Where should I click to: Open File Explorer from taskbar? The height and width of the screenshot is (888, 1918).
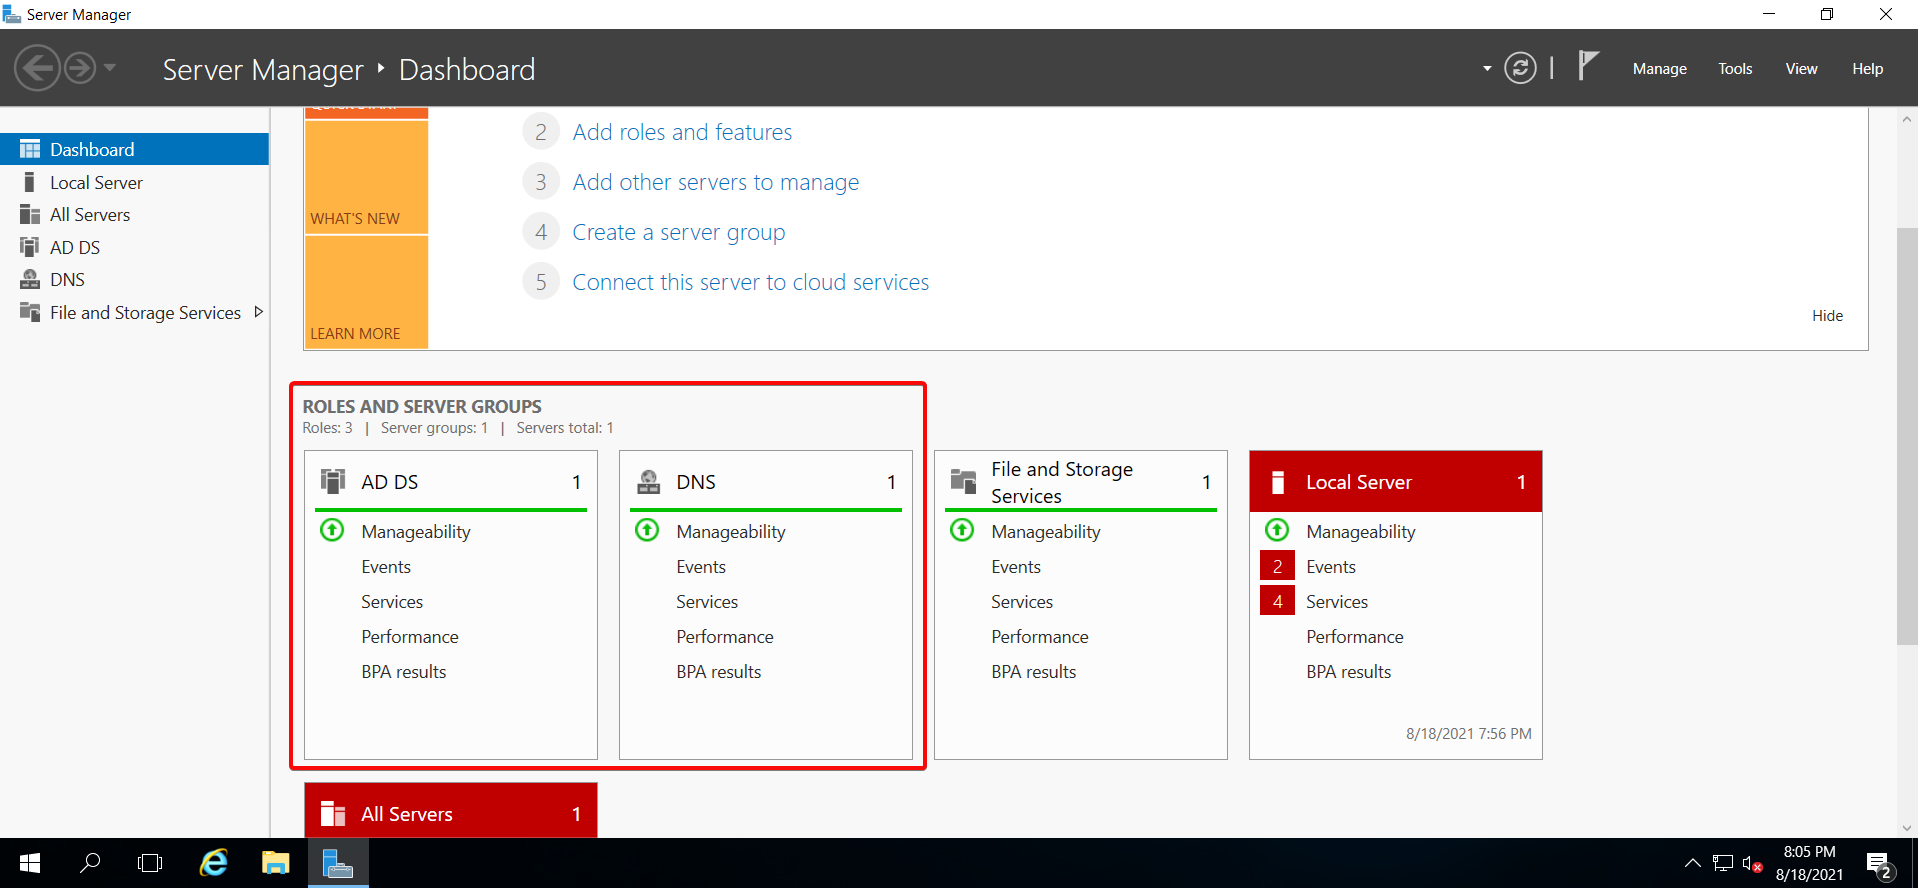tap(275, 863)
